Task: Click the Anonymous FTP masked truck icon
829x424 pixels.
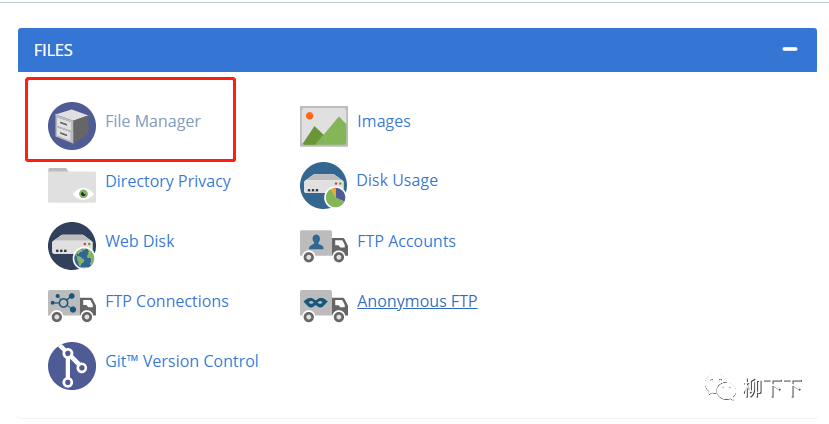Action: (324, 305)
